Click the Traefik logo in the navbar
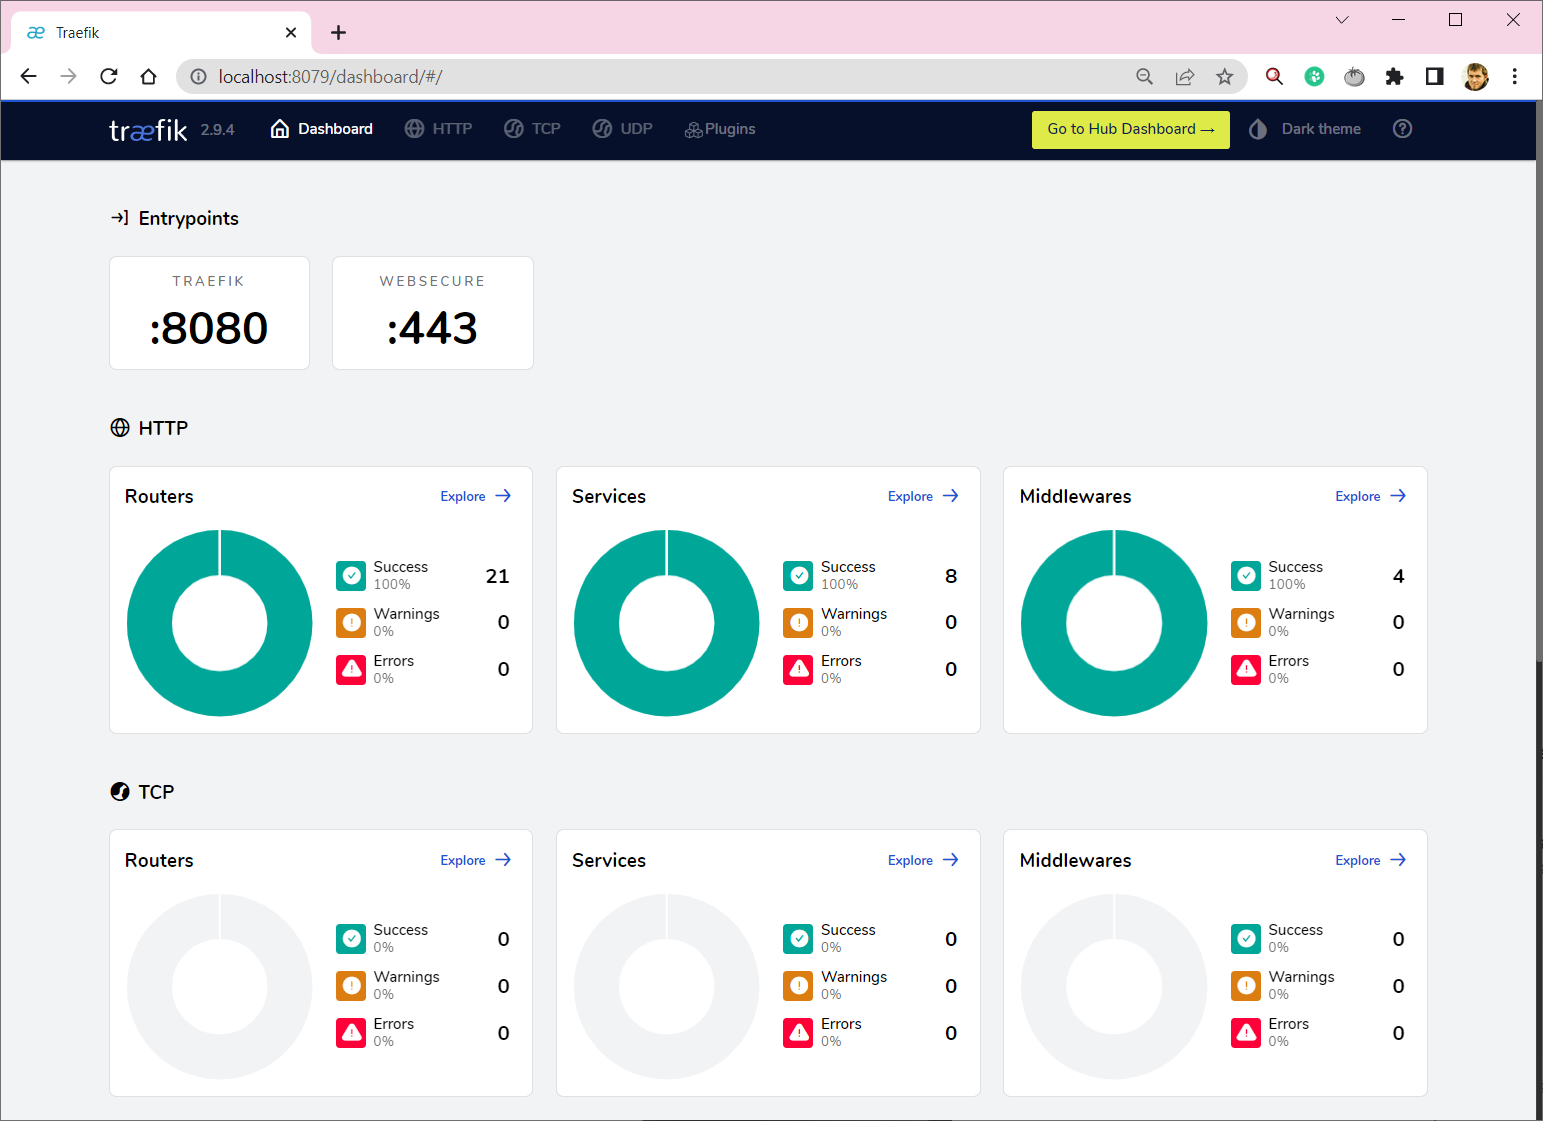This screenshot has height=1121, width=1543. pyautogui.click(x=147, y=129)
